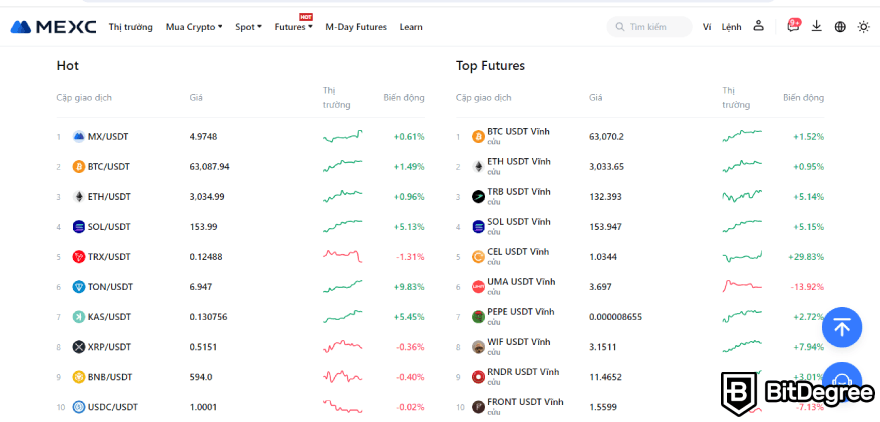Click Hot table's Biến động column header
The image size is (880, 422).
[x=404, y=98]
